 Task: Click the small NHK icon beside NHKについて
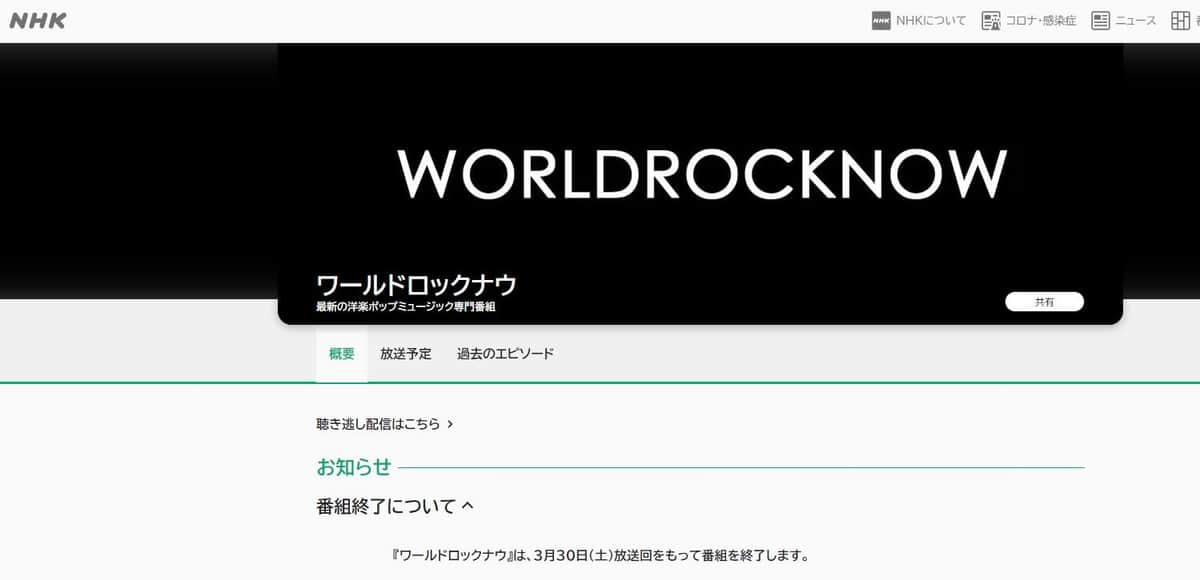point(881,21)
